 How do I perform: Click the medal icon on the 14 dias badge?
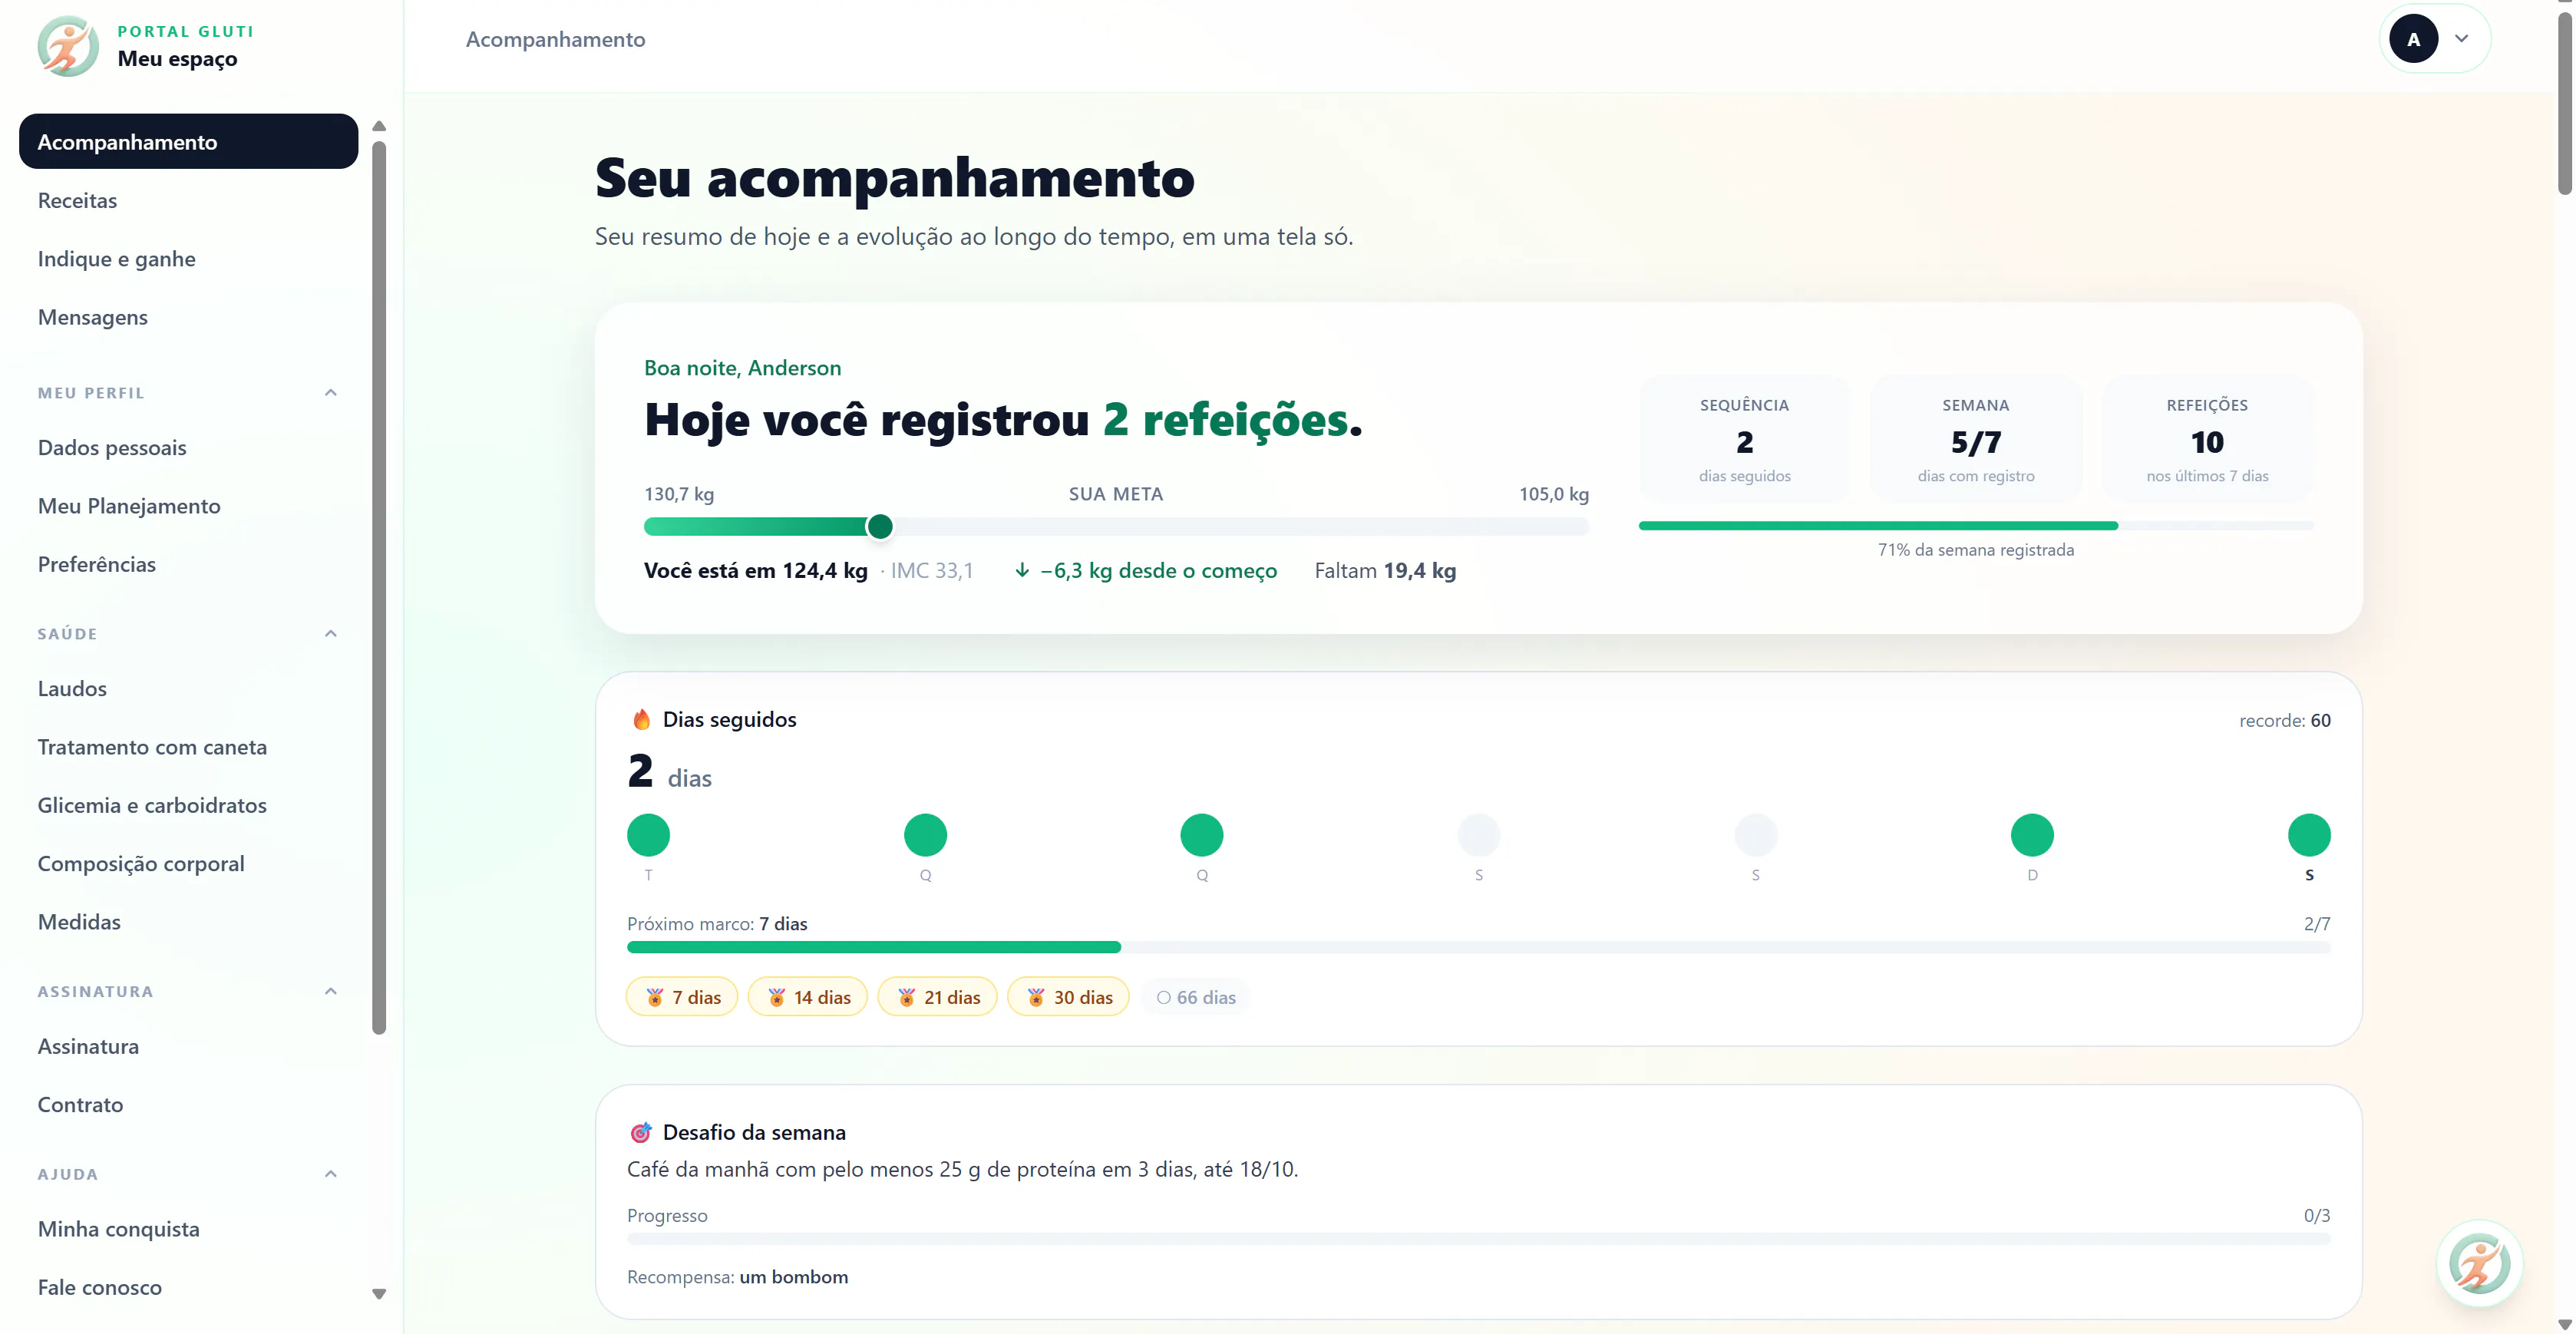click(x=777, y=997)
